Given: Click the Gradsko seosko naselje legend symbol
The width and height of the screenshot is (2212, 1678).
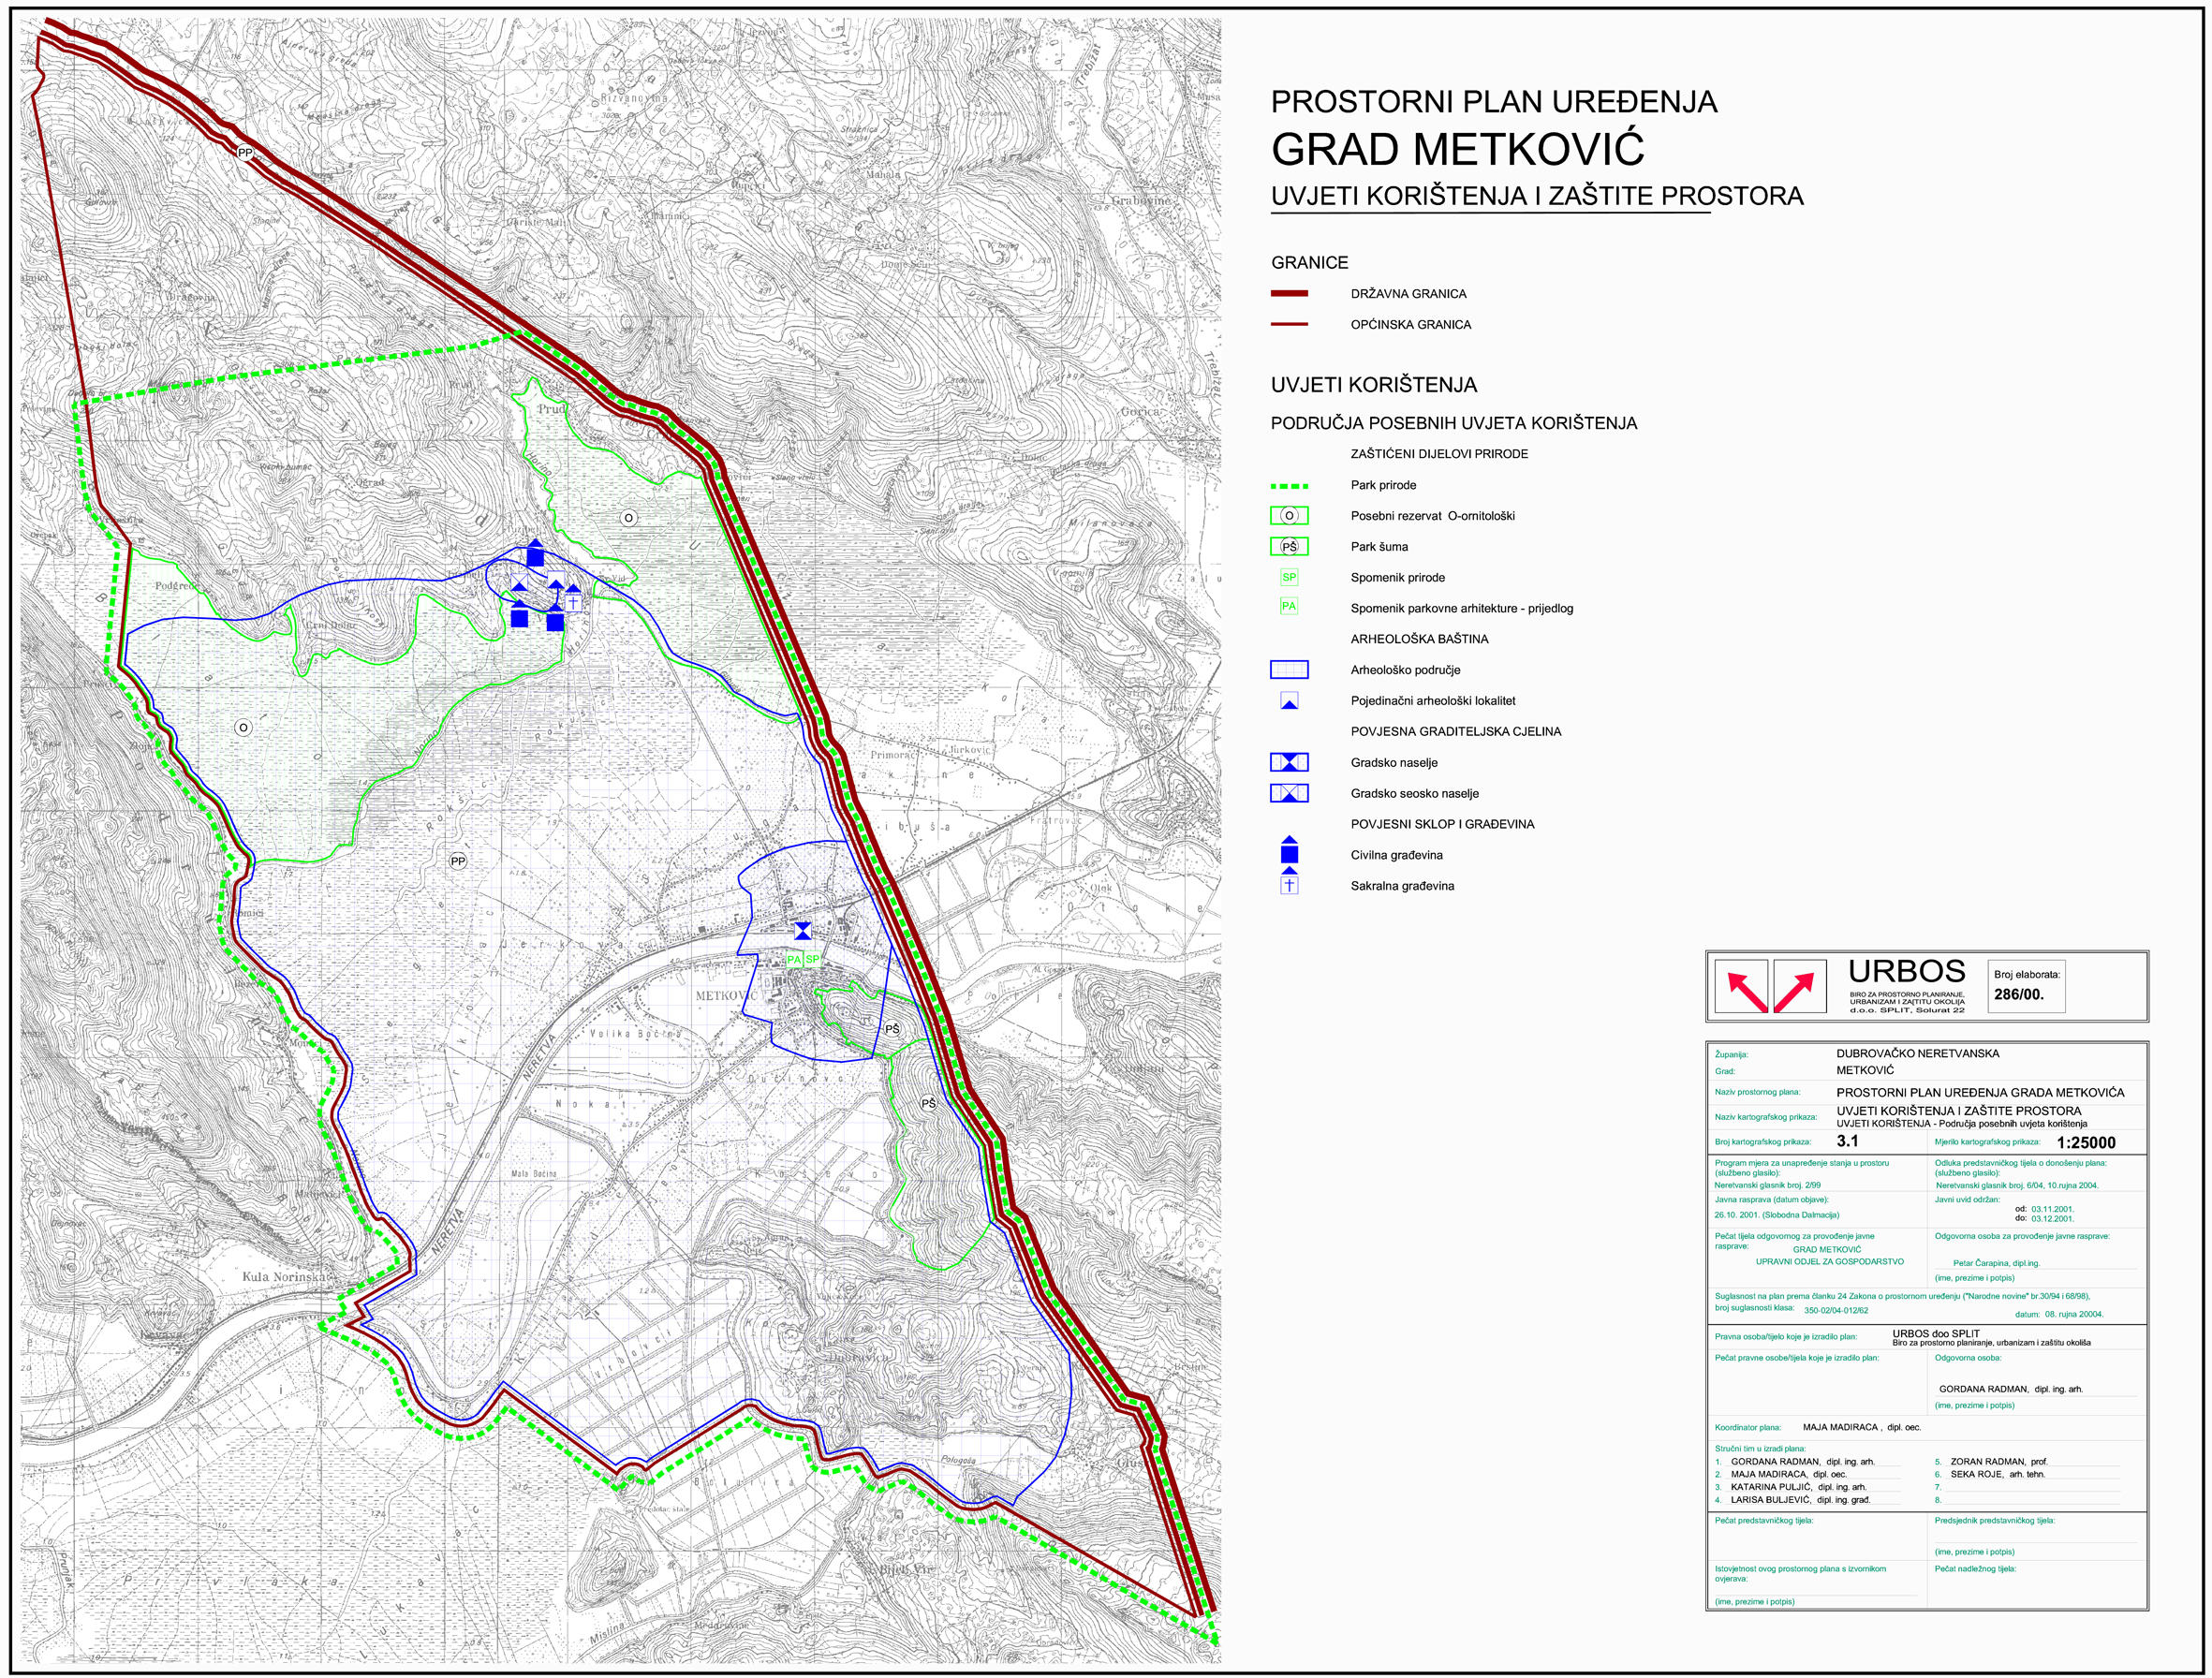Looking at the screenshot, I should 1289,793.
